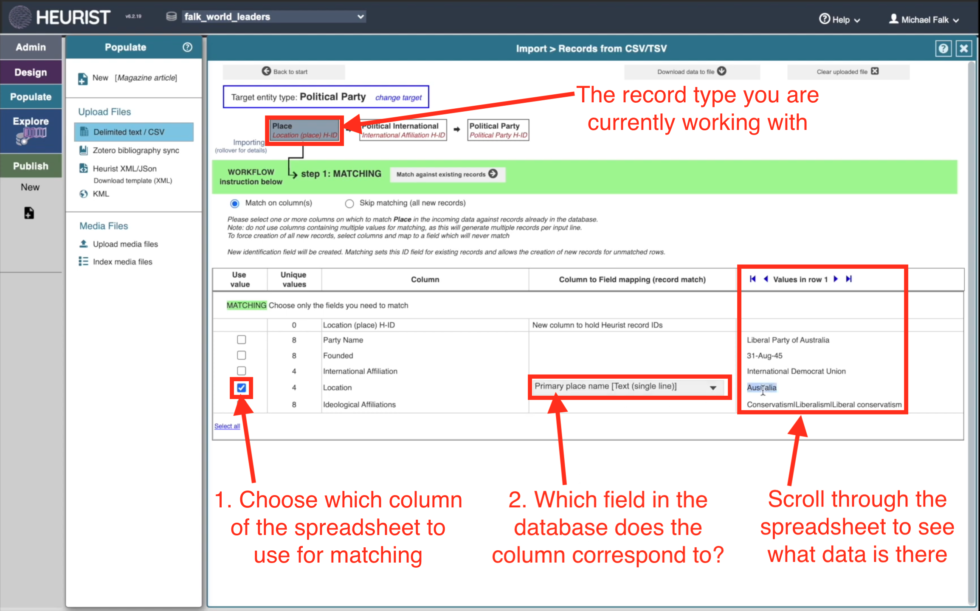The width and height of the screenshot is (980, 611).
Task: Select Match on column(s) radio button
Action: click(x=234, y=204)
